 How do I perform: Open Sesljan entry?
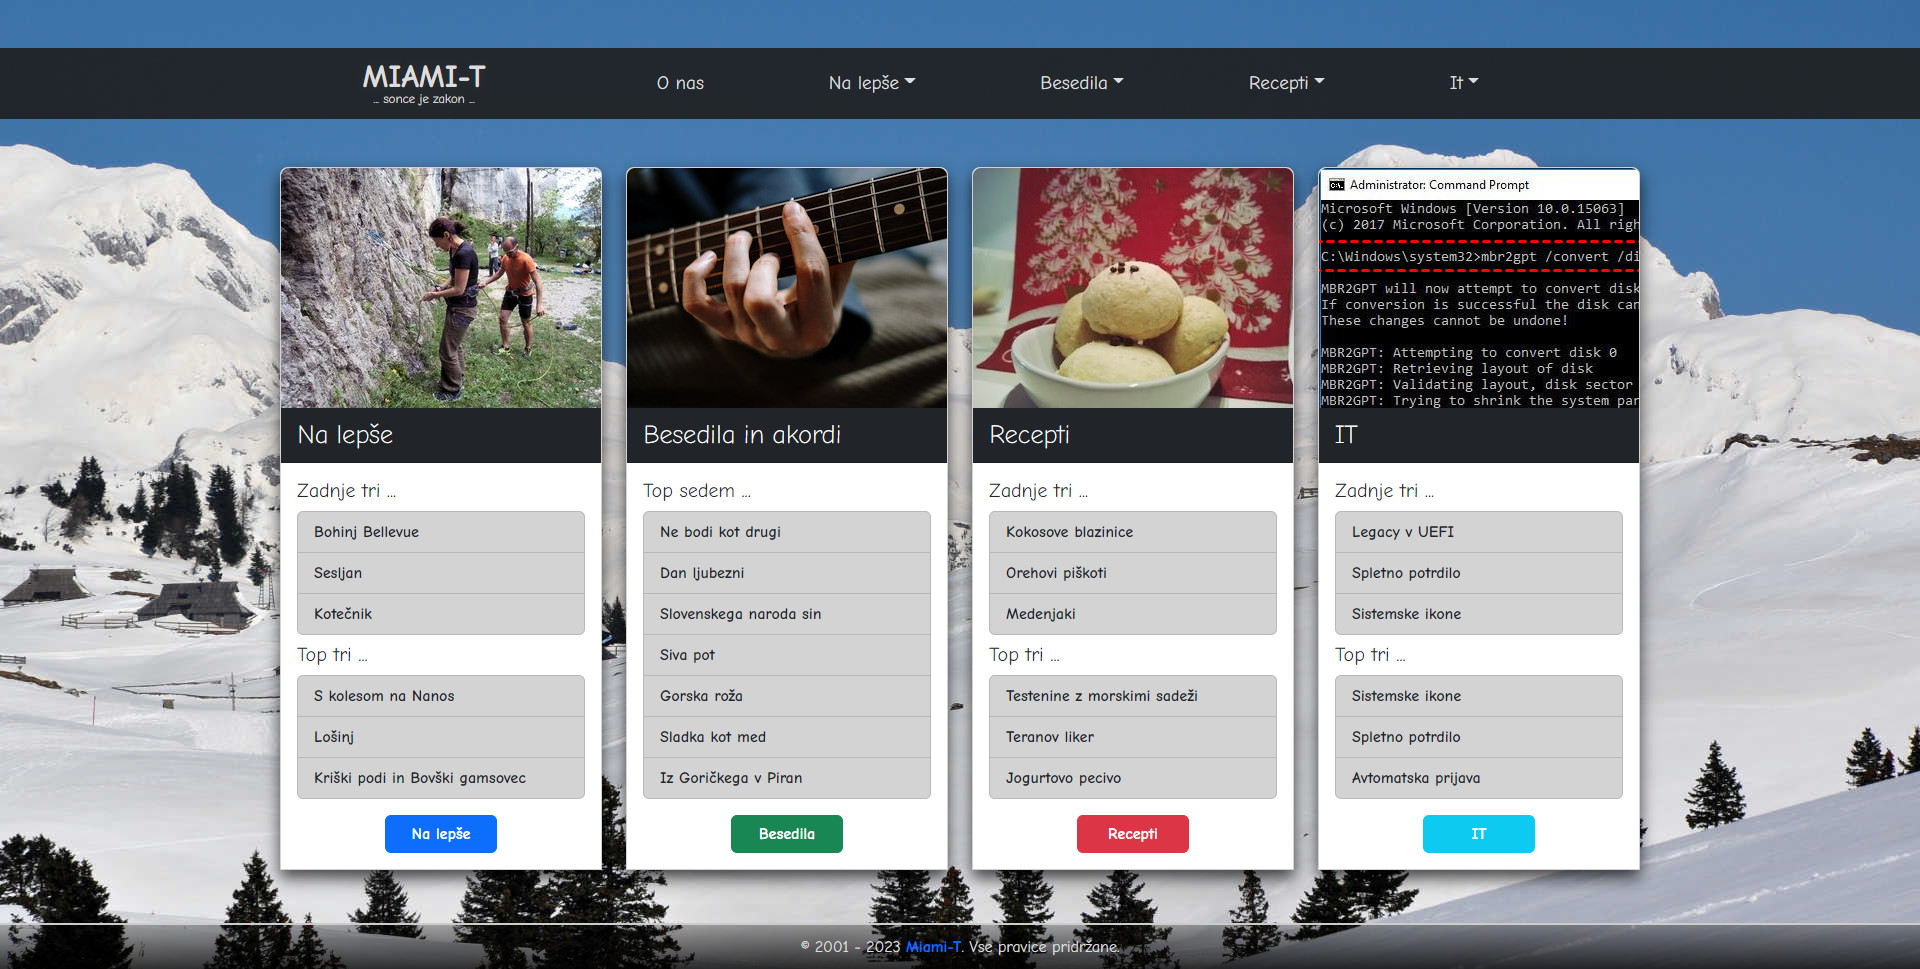point(441,573)
